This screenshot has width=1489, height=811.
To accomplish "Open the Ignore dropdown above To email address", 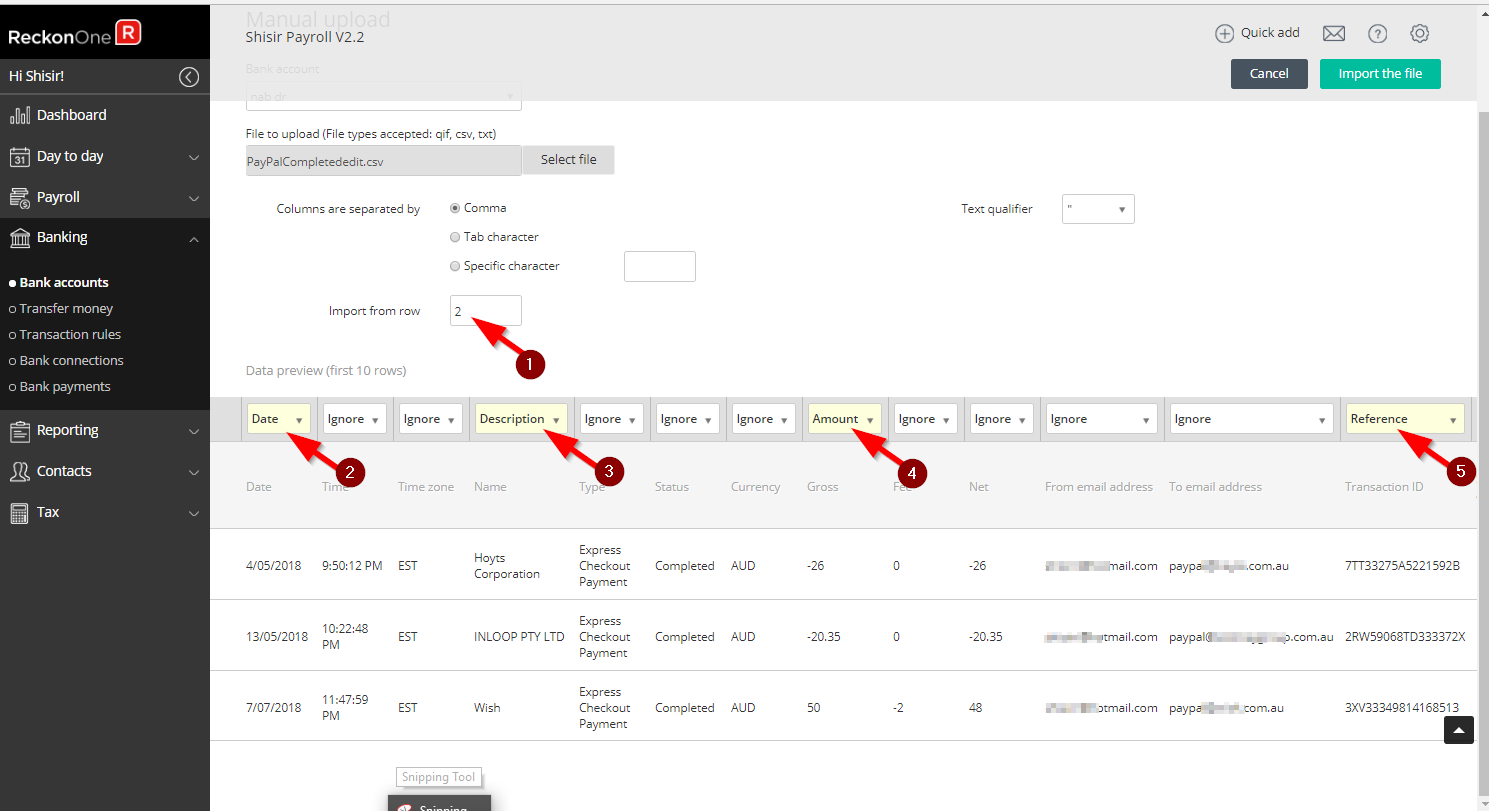I will tap(1252, 419).
